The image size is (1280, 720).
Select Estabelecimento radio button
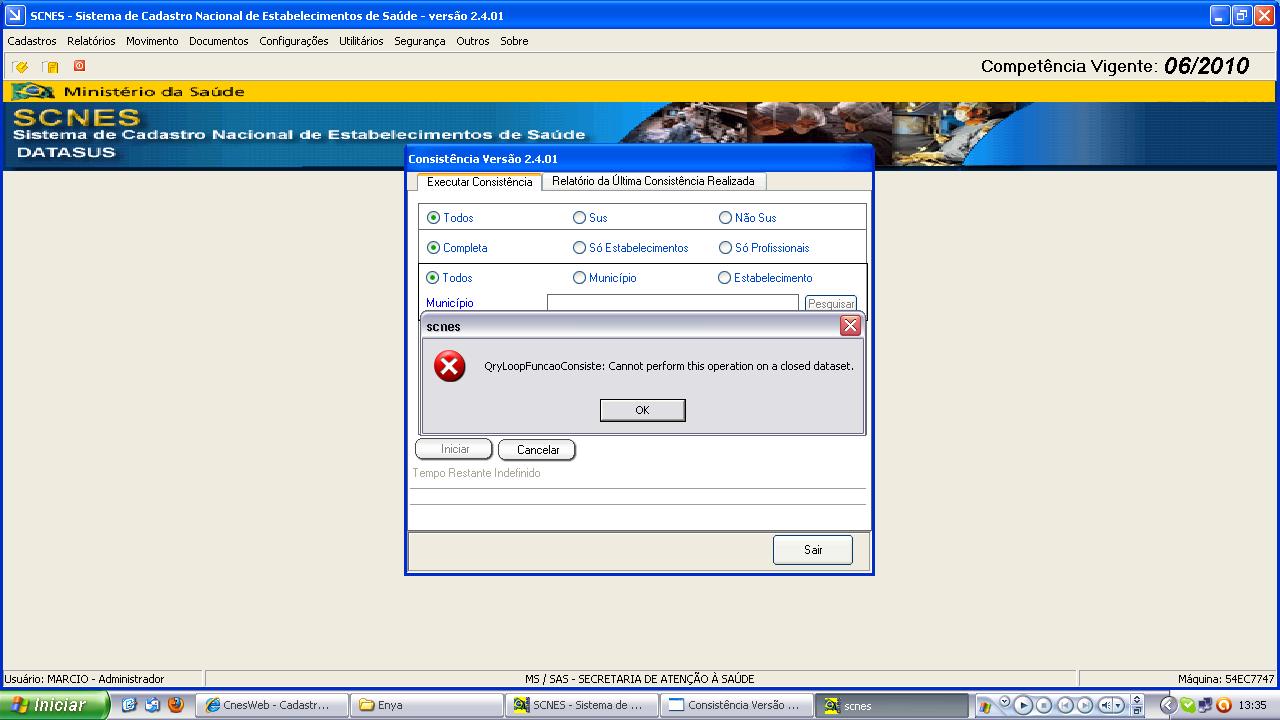pos(724,278)
